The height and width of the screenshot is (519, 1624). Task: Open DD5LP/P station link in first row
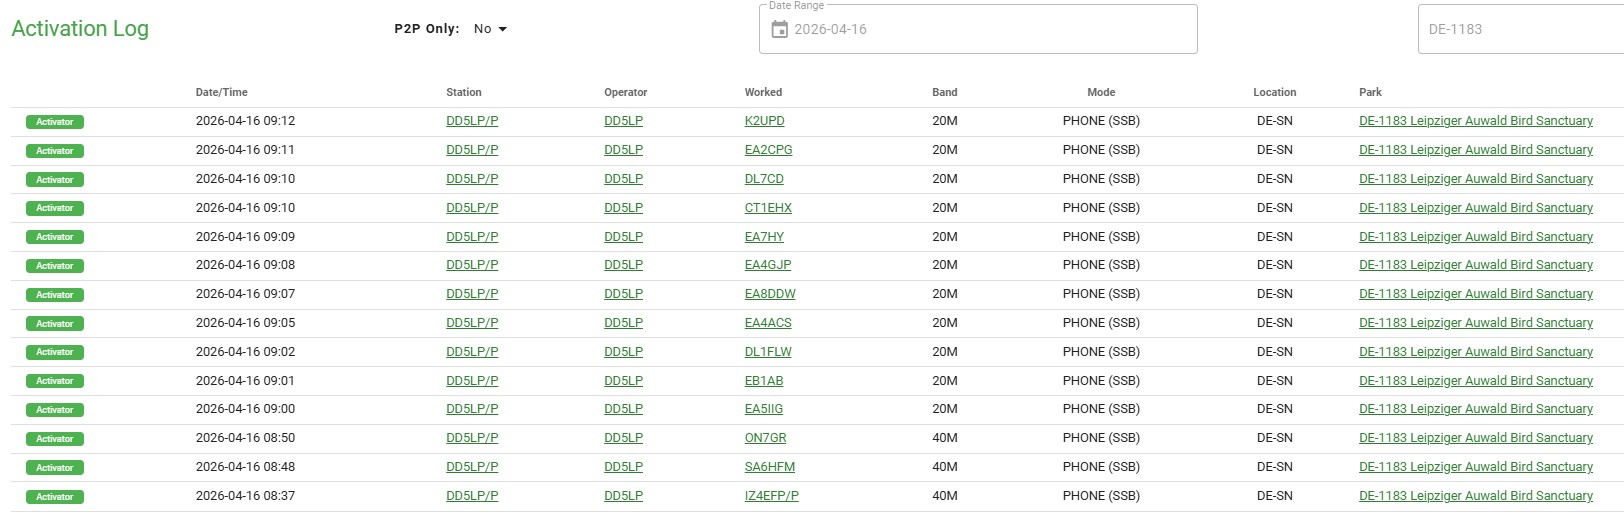pos(472,121)
